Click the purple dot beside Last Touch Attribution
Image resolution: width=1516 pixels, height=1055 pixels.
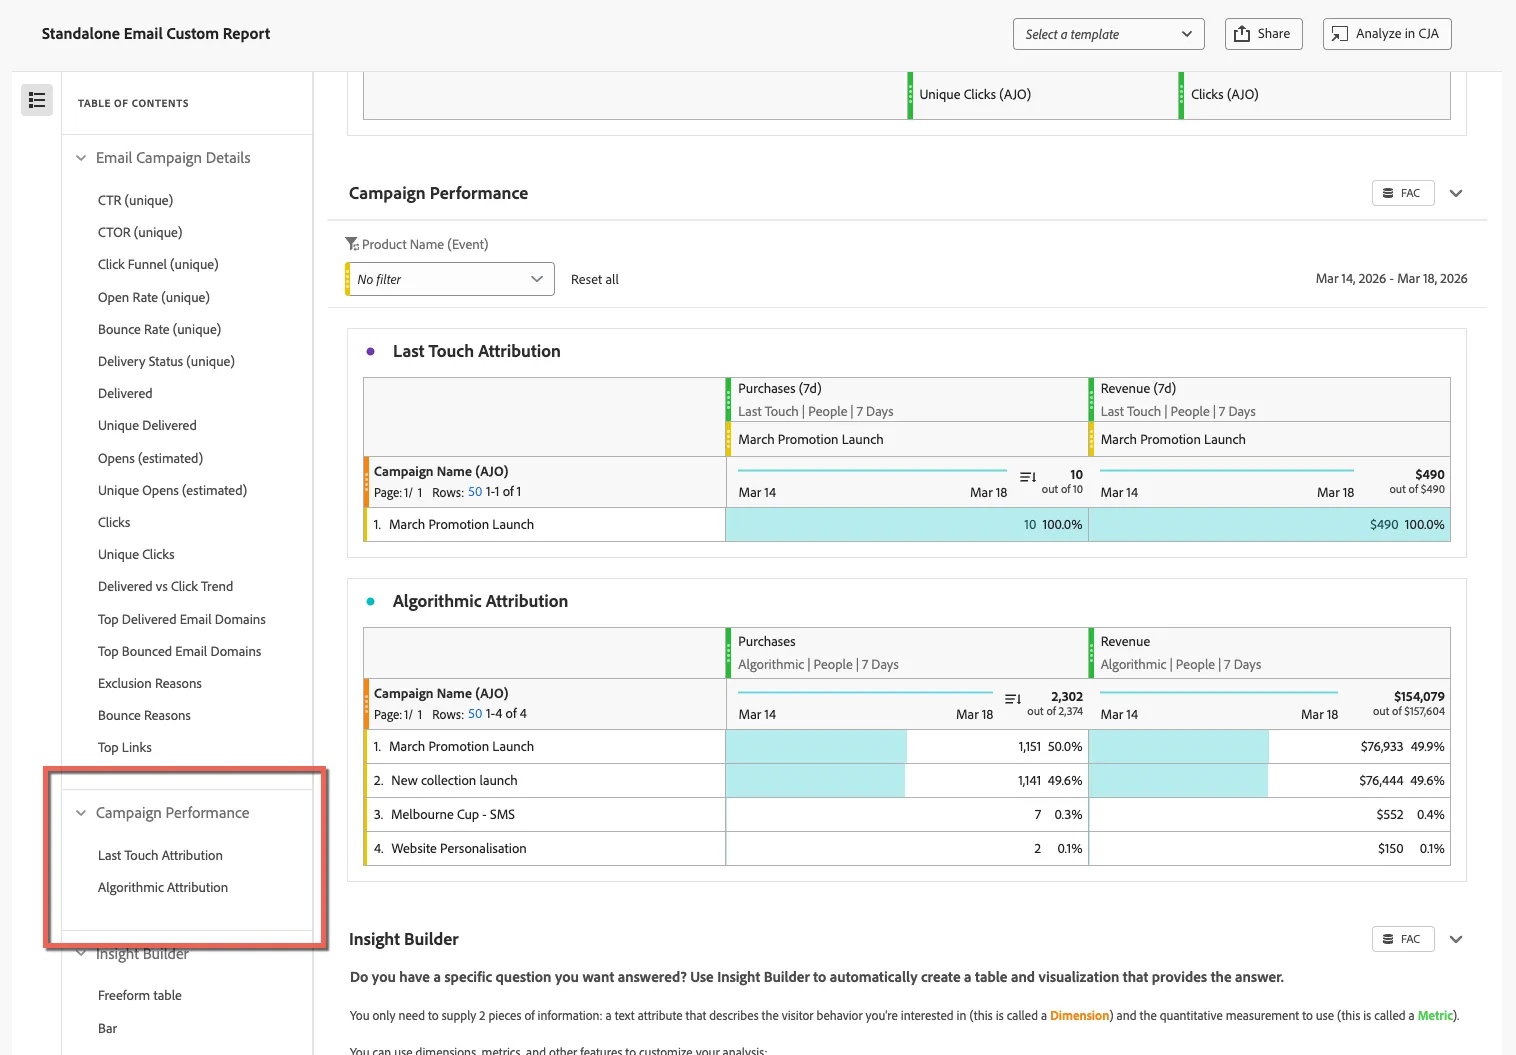click(x=371, y=351)
